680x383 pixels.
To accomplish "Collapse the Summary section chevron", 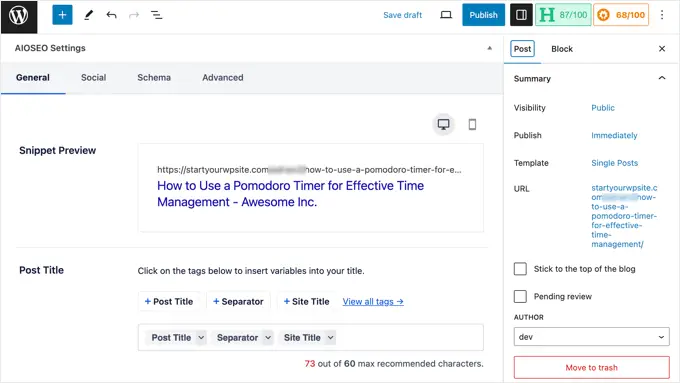I will [662, 78].
